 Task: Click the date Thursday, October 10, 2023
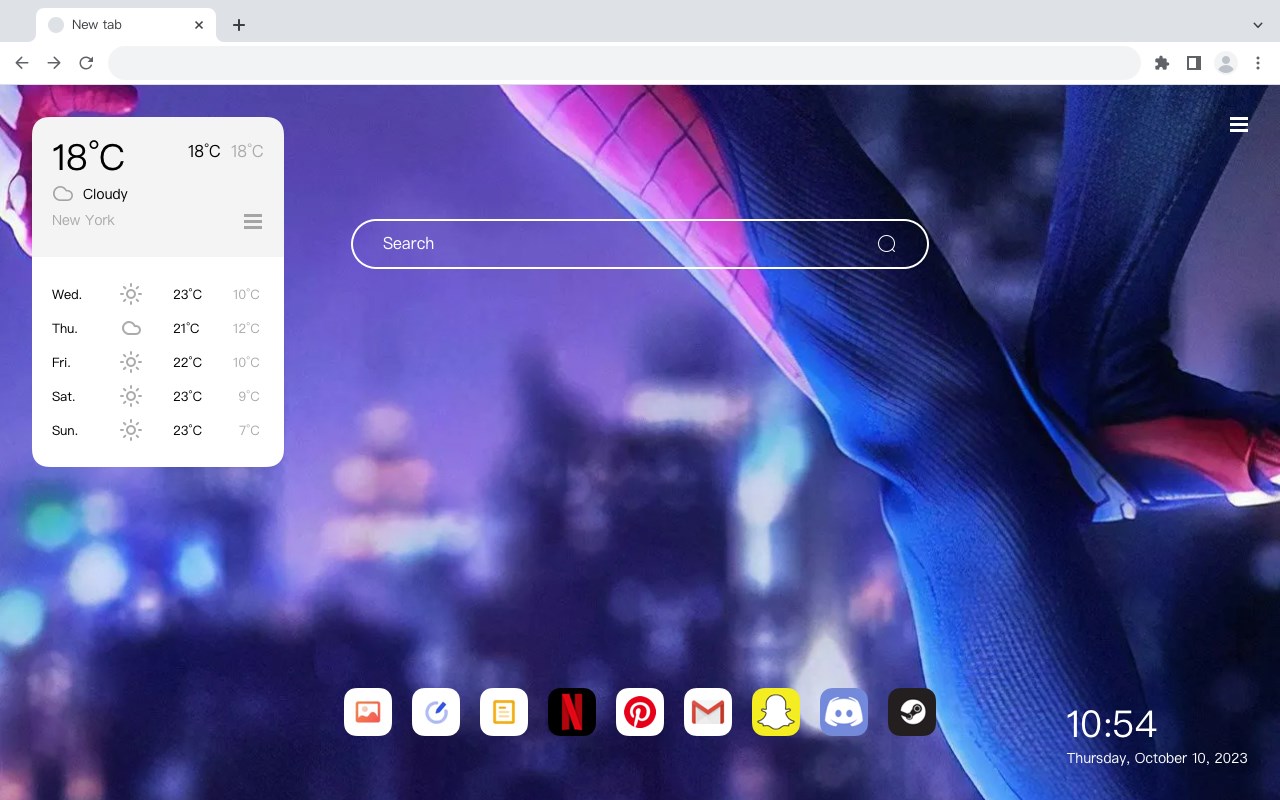point(1157,758)
